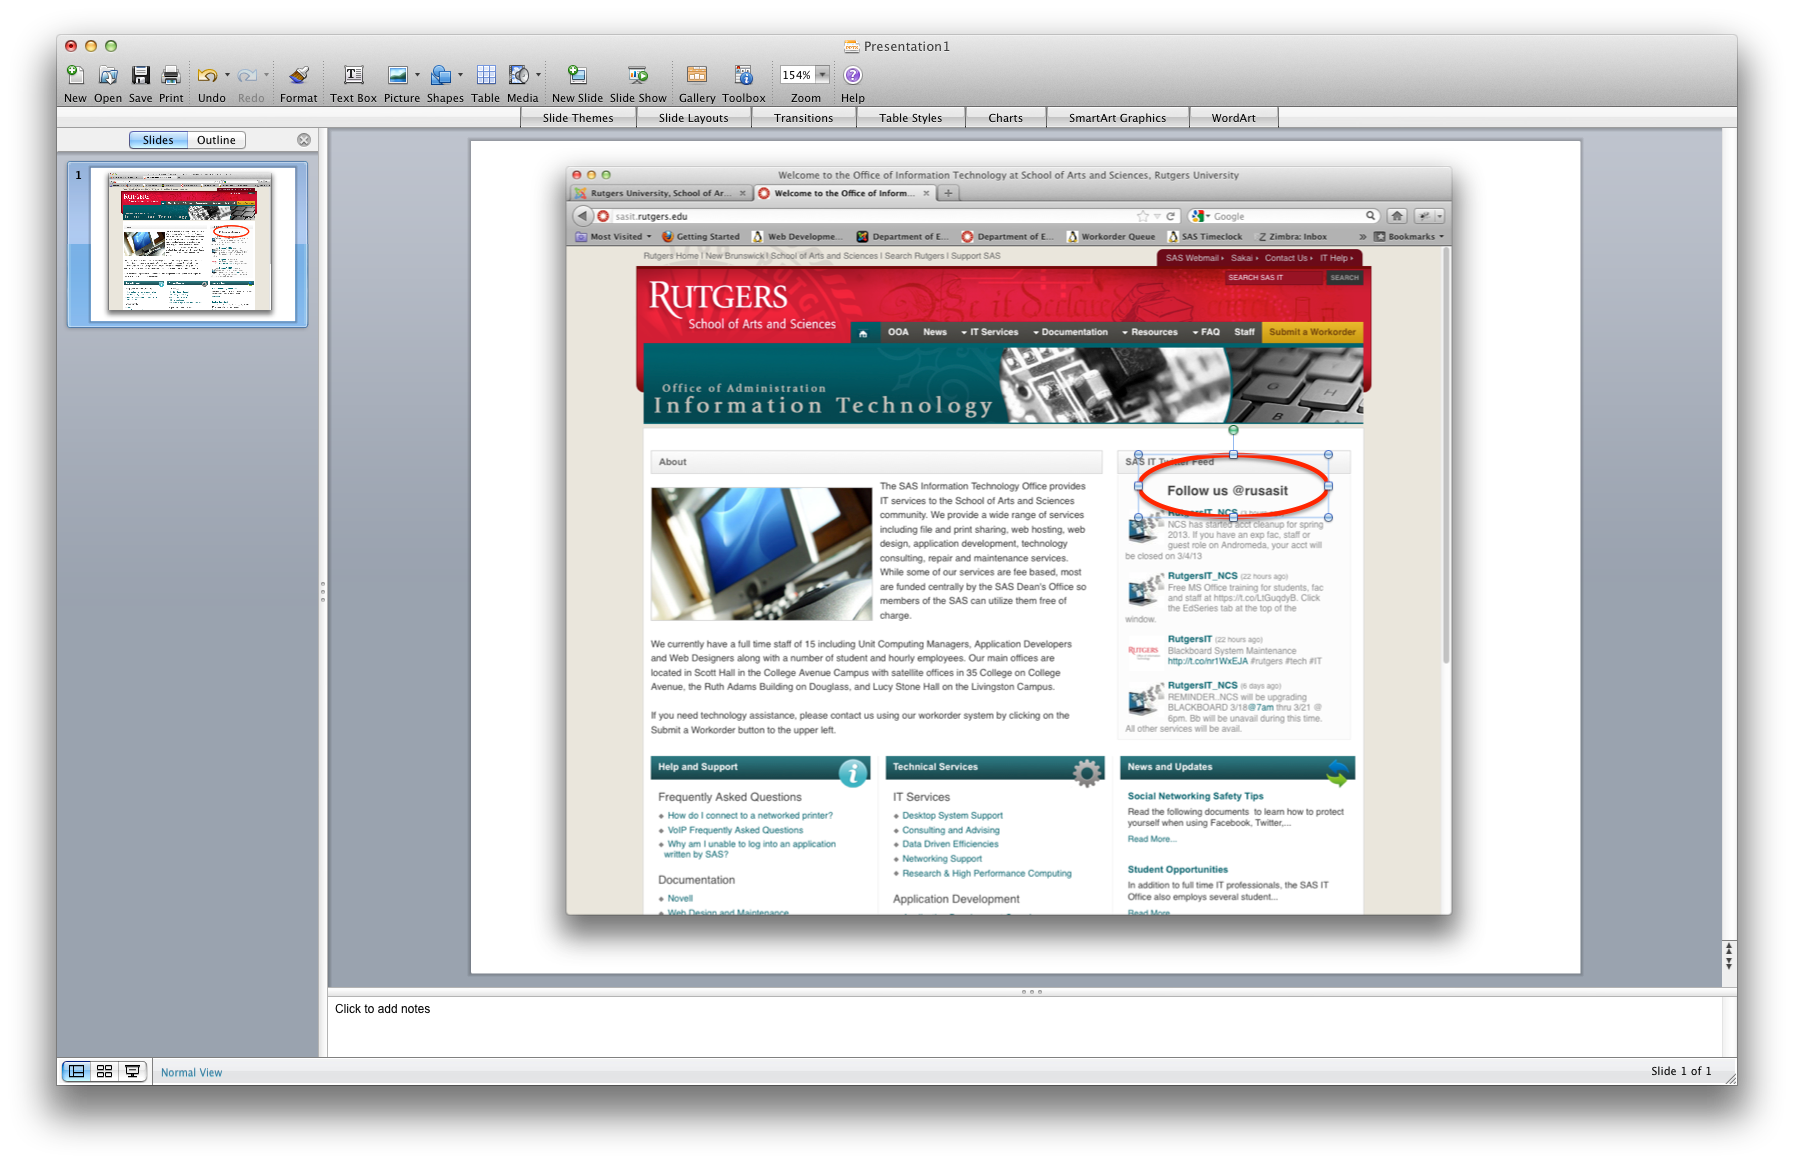Image resolution: width=1794 pixels, height=1164 pixels.
Task: Click the Open file toolbar icon
Action: pos(108,75)
